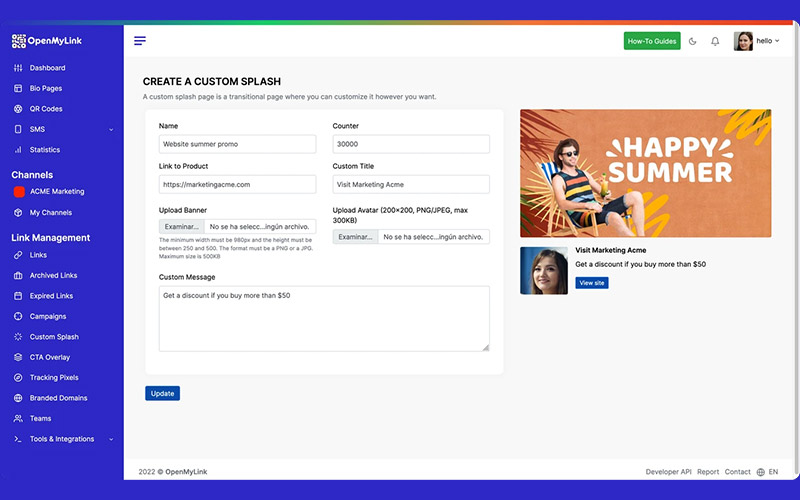Open Branded Domains page
The height and width of the screenshot is (500, 800).
59,398
